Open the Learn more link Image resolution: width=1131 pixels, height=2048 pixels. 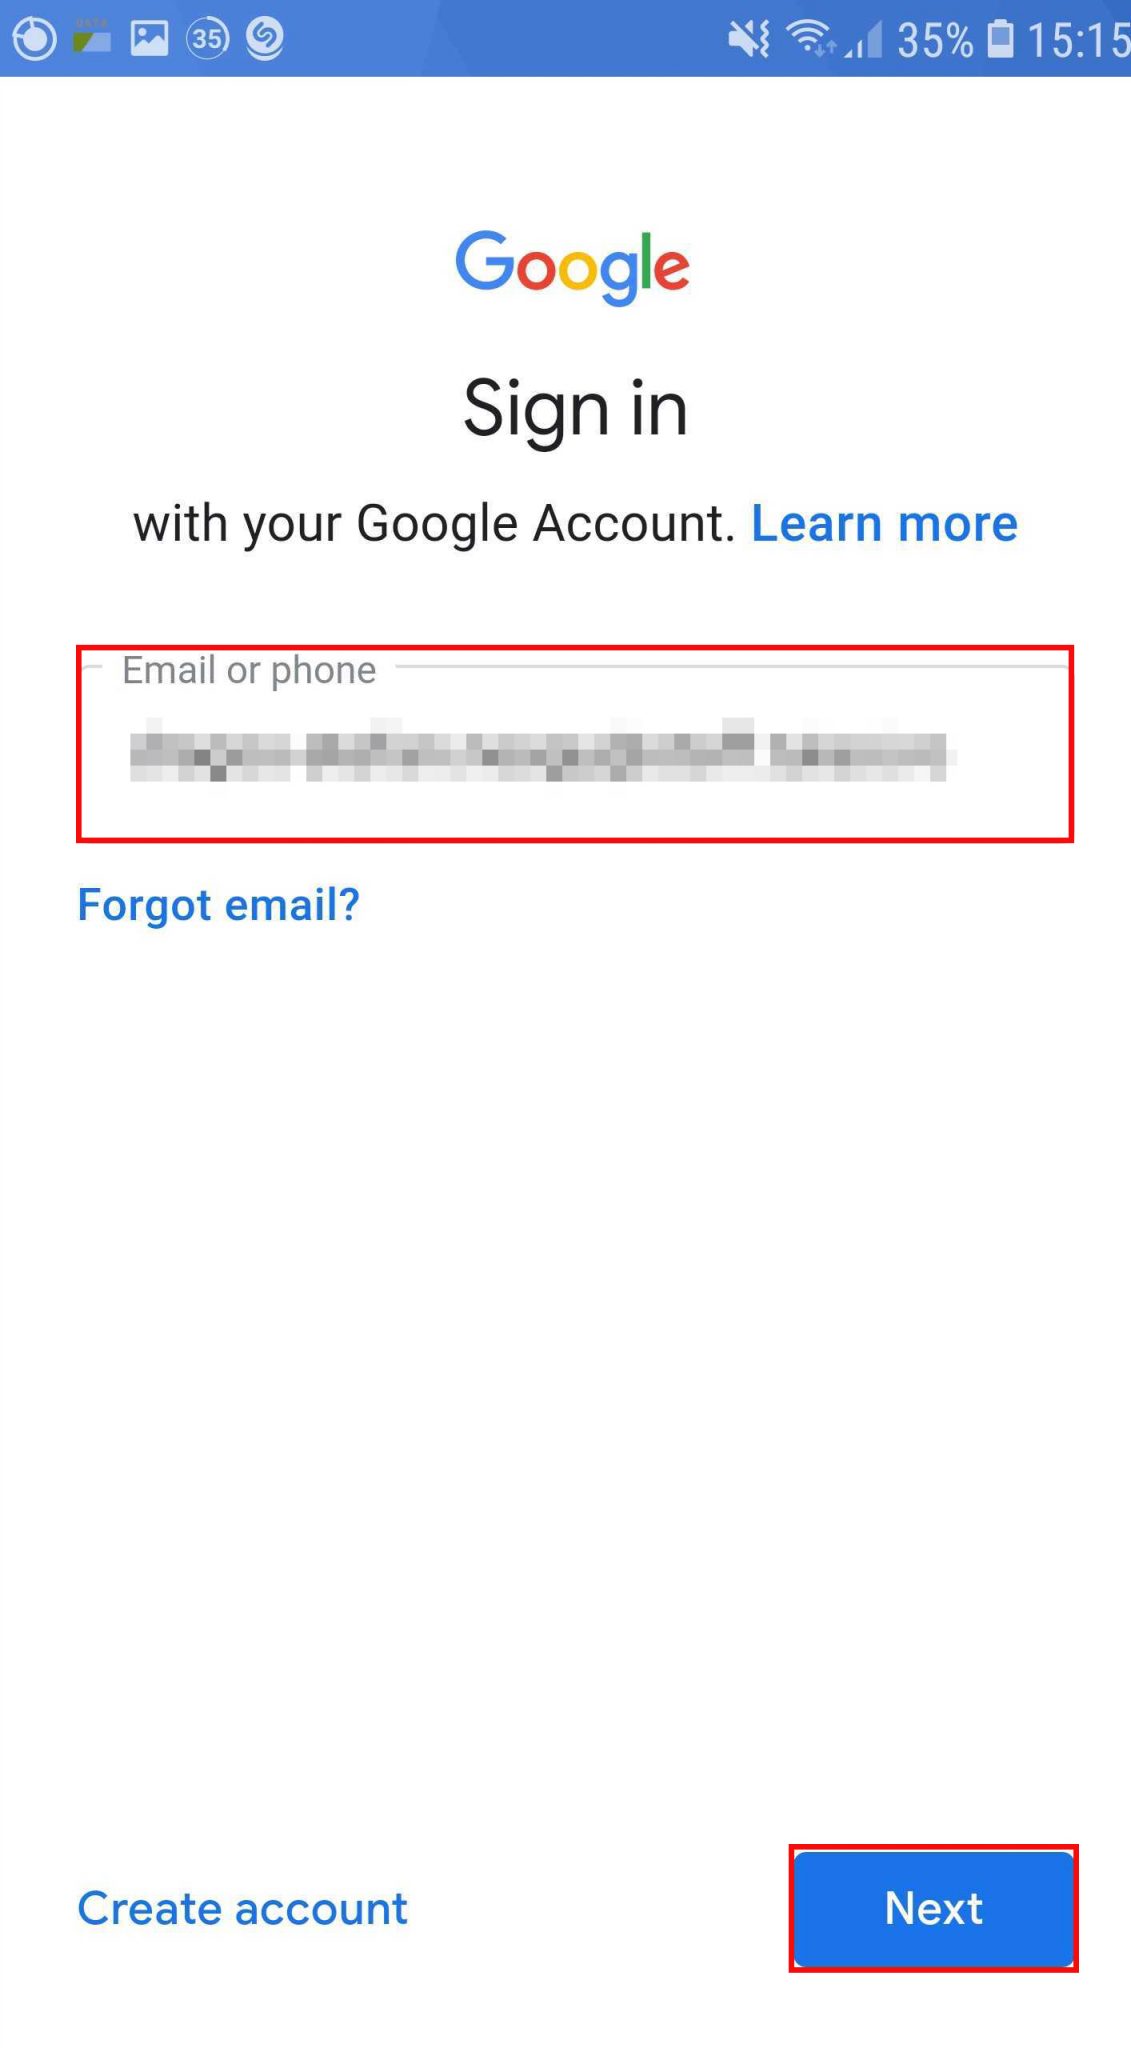tap(884, 523)
